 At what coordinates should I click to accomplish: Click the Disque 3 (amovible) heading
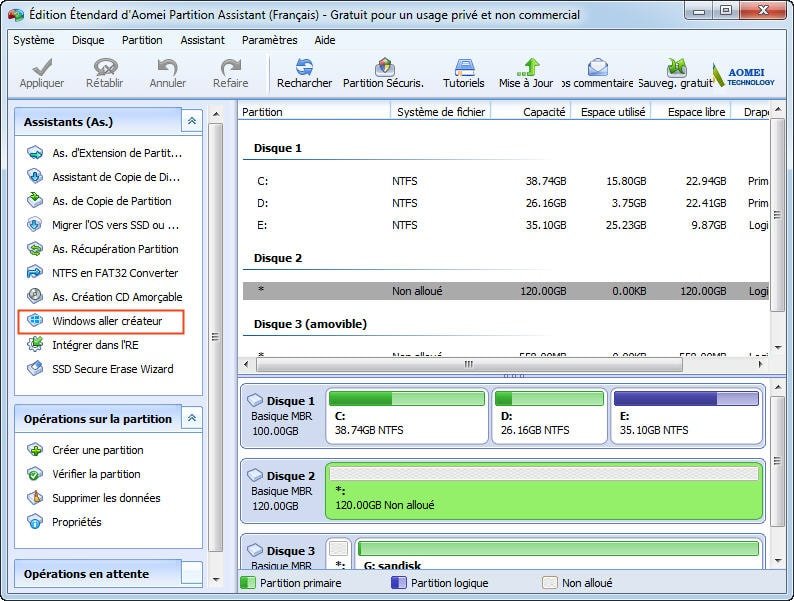point(310,324)
